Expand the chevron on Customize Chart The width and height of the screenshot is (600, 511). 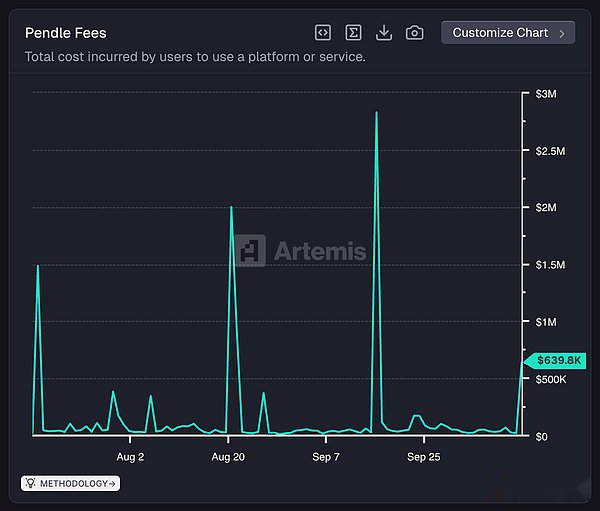pos(562,33)
